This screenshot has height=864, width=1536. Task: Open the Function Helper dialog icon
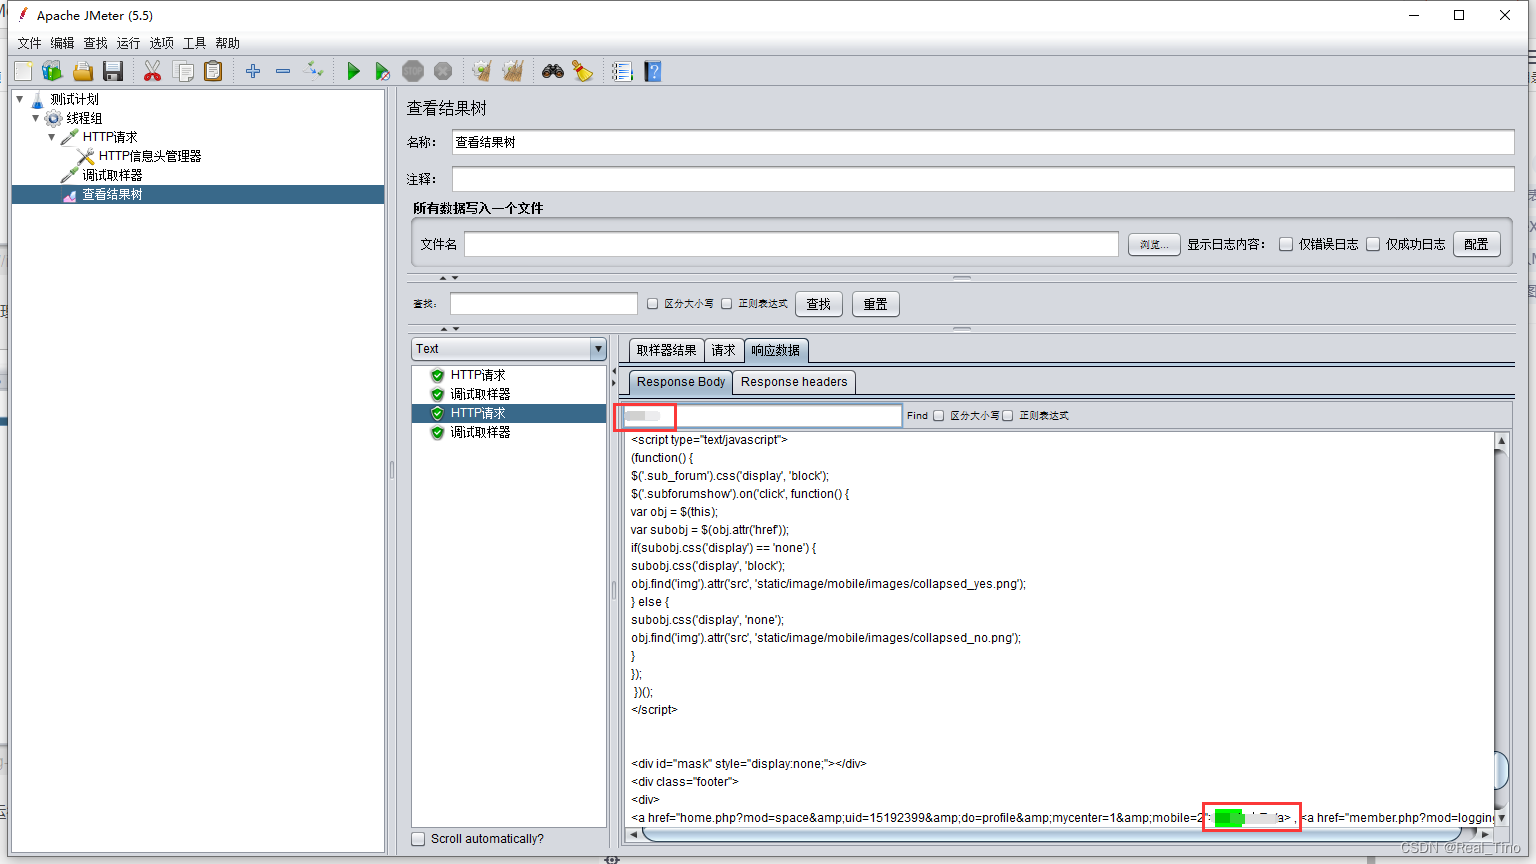(622, 71)
